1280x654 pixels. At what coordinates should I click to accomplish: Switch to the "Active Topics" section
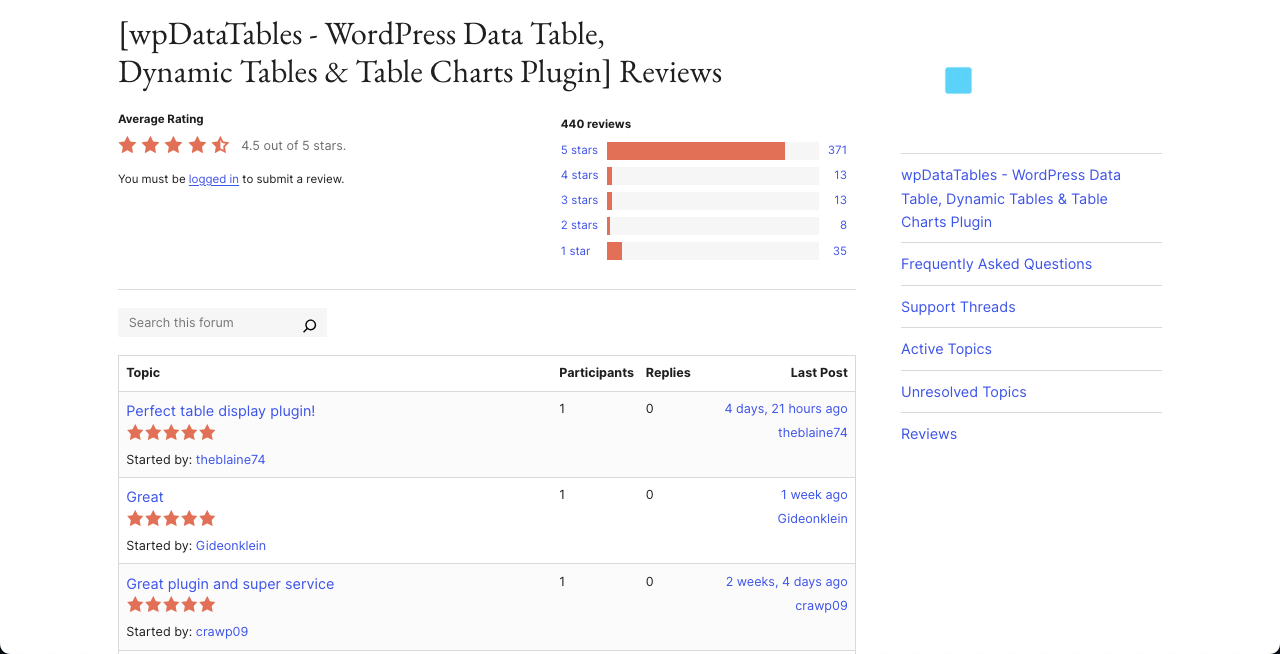pos(946,349)
